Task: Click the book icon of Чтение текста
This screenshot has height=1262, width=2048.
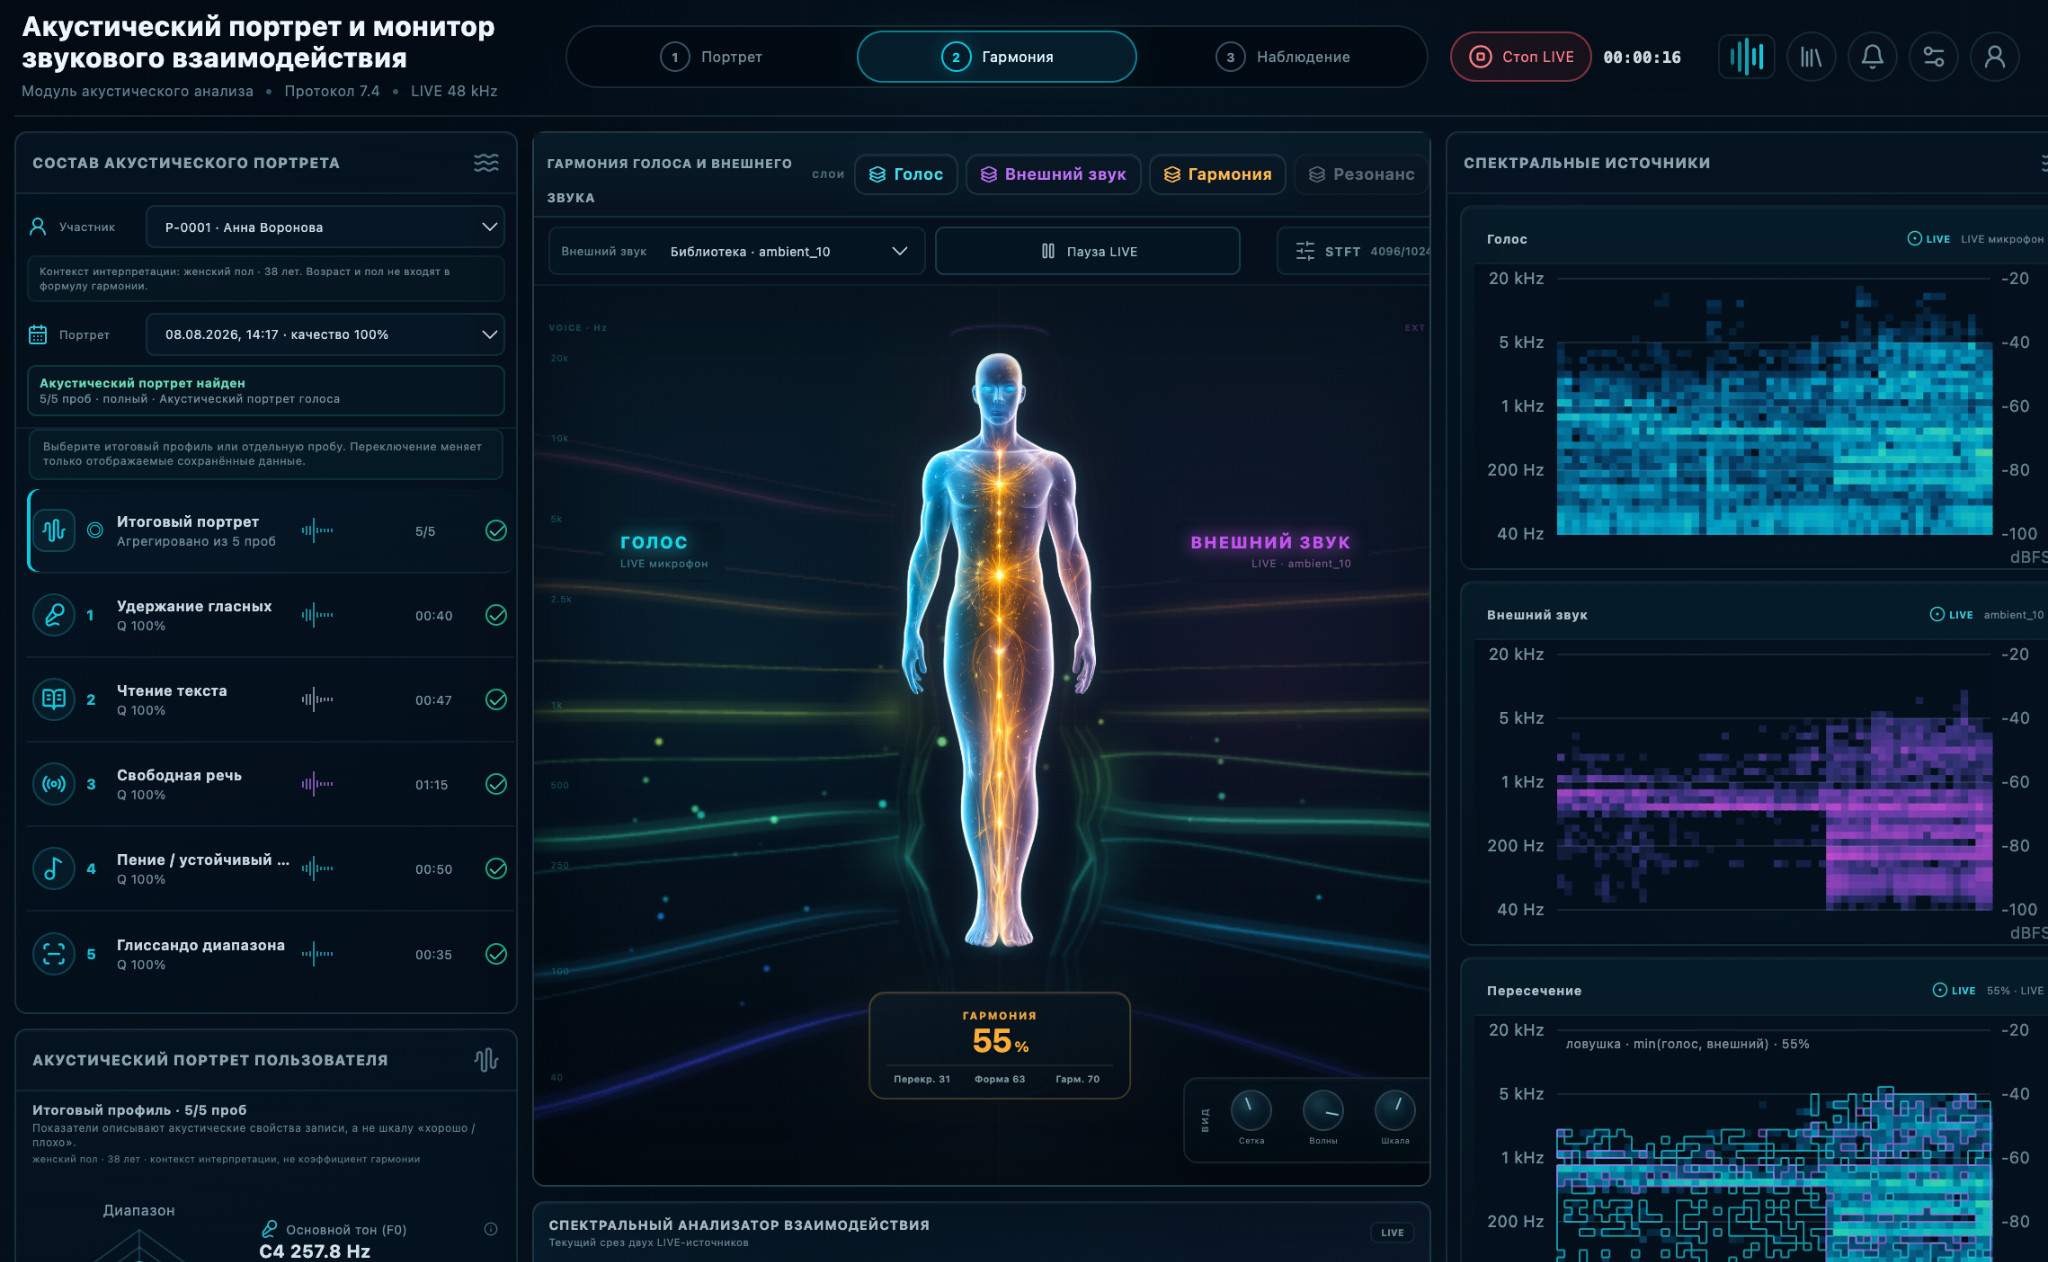Action: 54,699
